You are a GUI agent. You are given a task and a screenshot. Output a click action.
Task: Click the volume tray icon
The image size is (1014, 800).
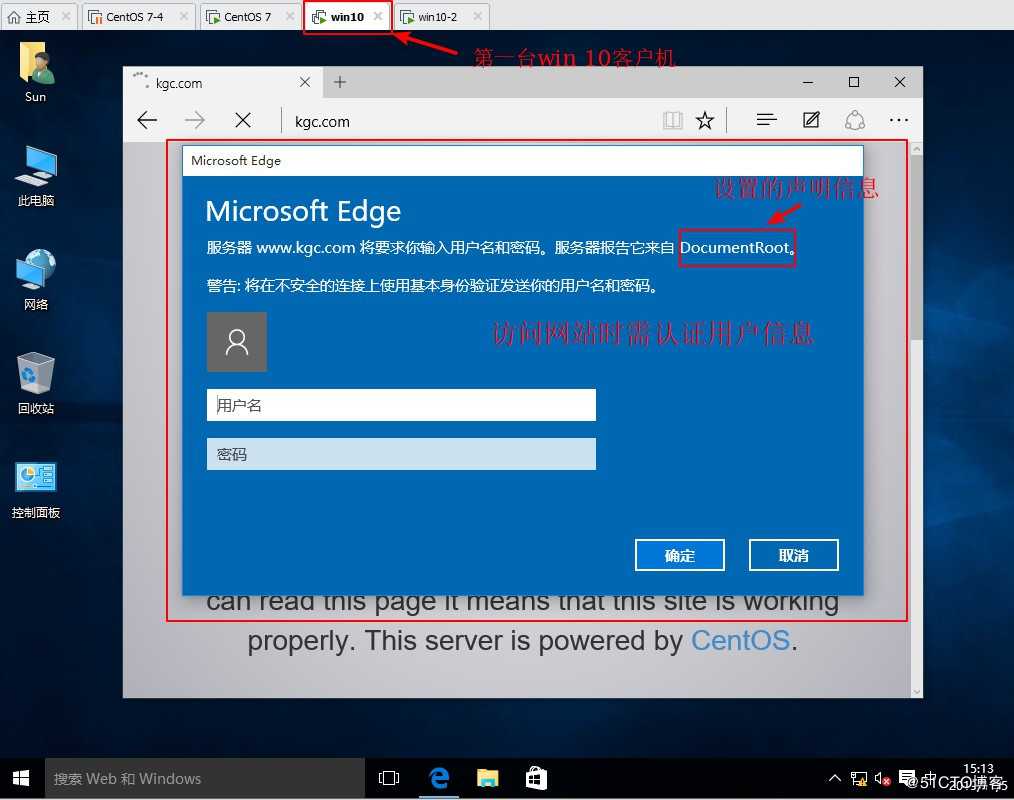click(x=882, y=779)
